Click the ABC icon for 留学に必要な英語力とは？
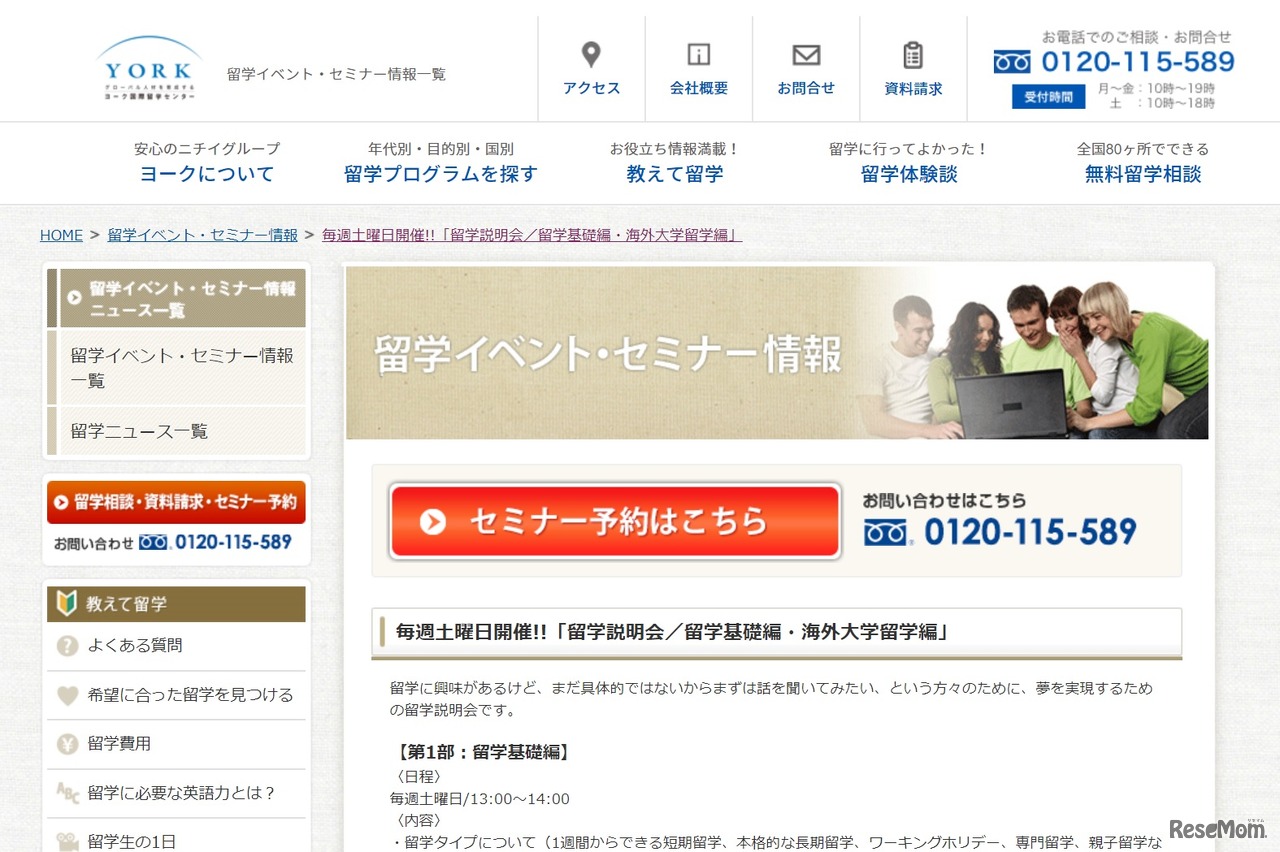1280x852 pixels. click(x=67, y=793)
